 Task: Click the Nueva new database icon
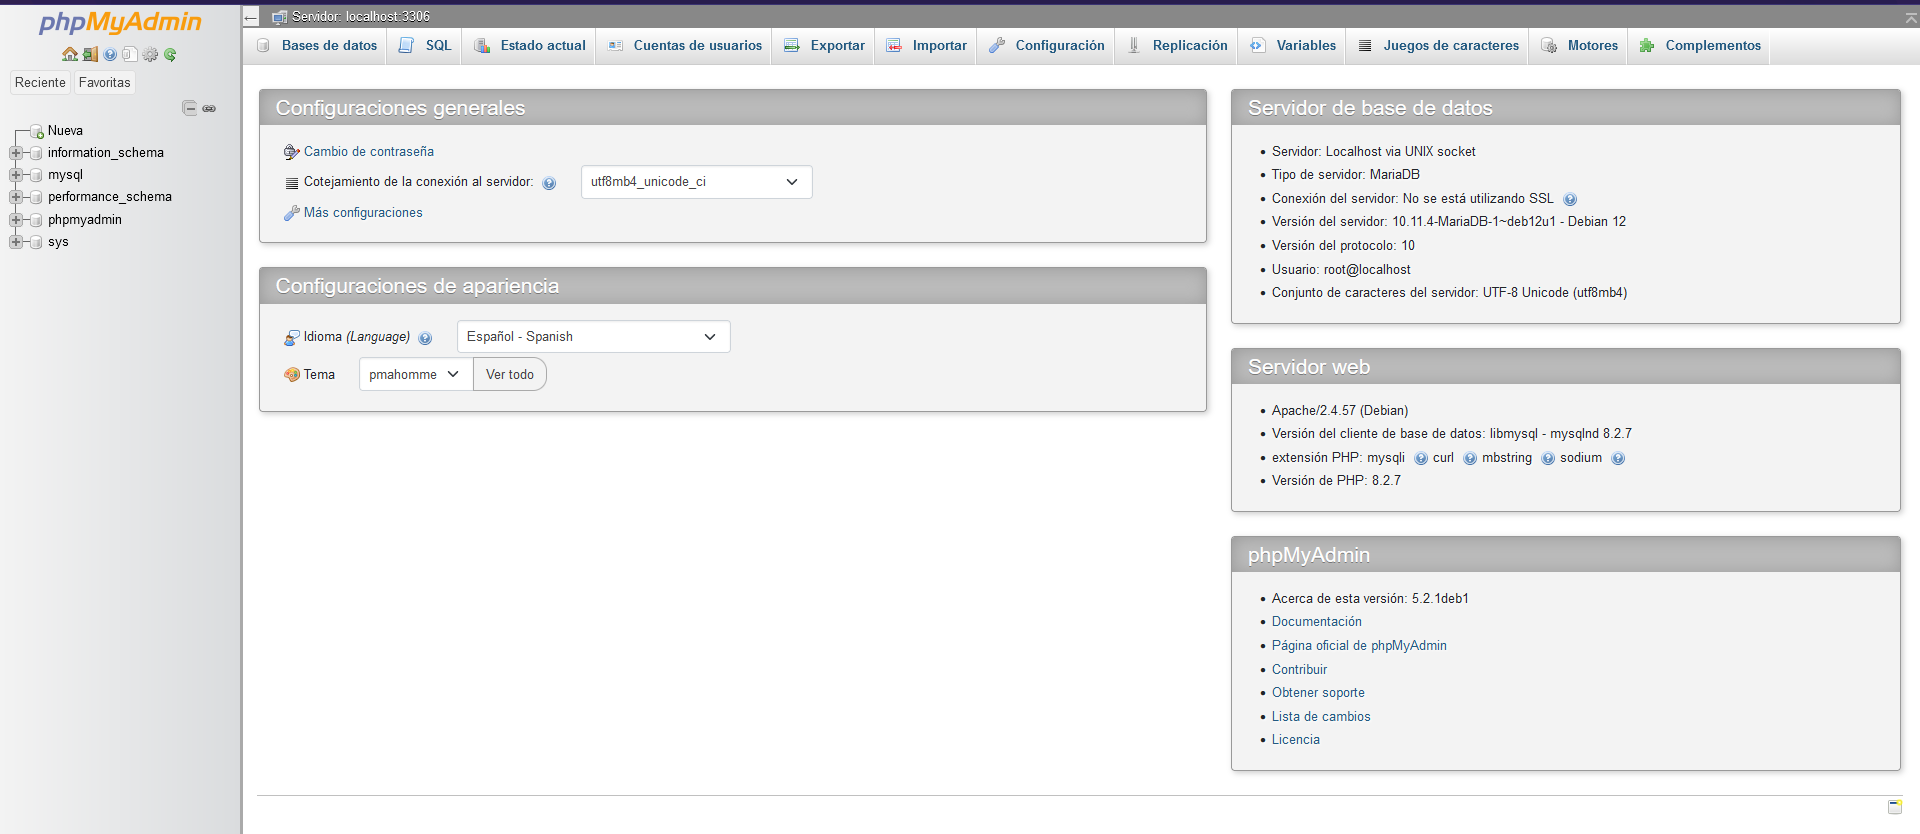tap(37, 131)
